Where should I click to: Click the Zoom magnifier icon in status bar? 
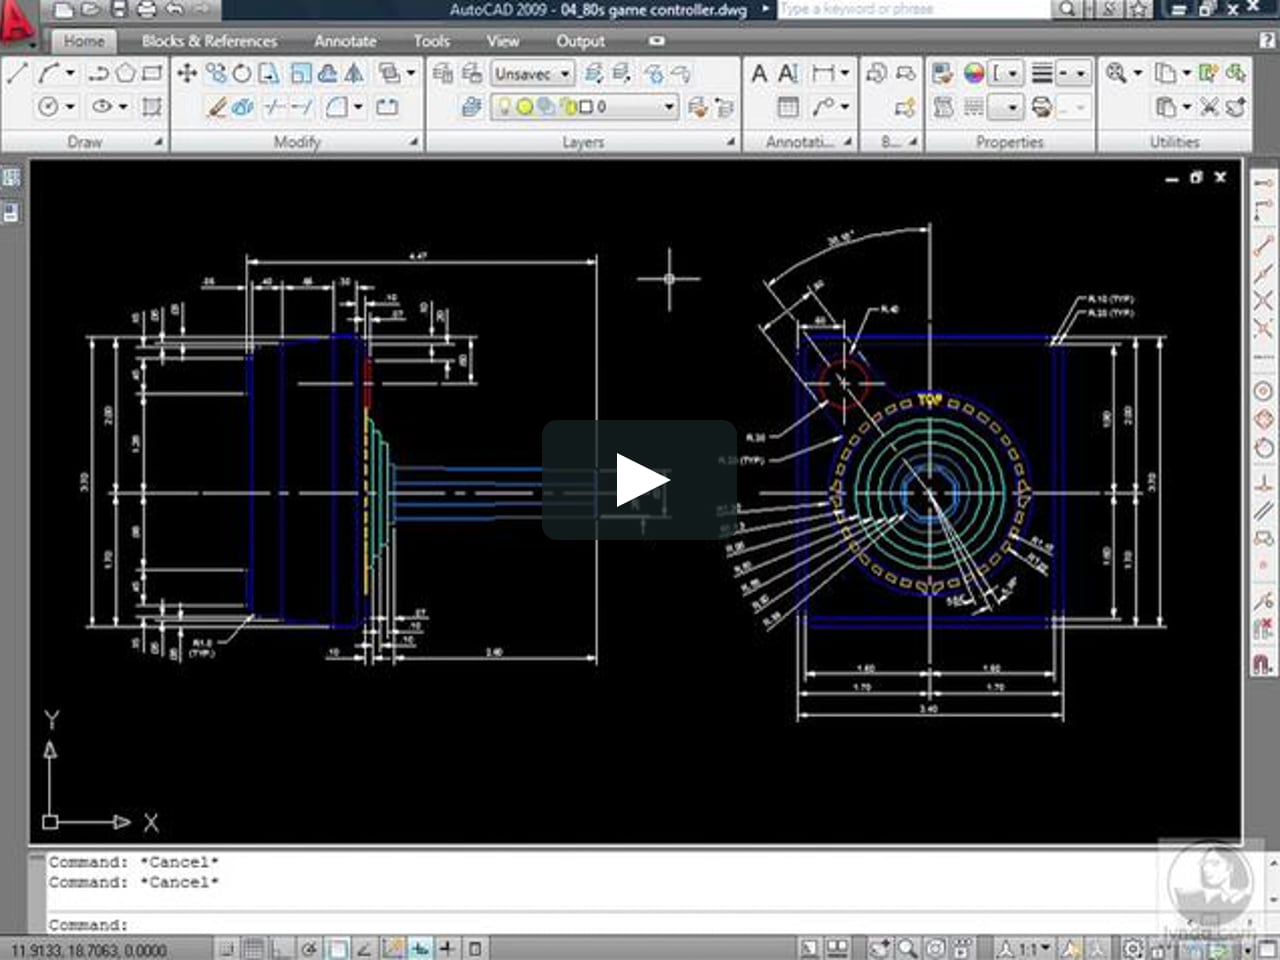pyautogui.click(x=907, y=948)
